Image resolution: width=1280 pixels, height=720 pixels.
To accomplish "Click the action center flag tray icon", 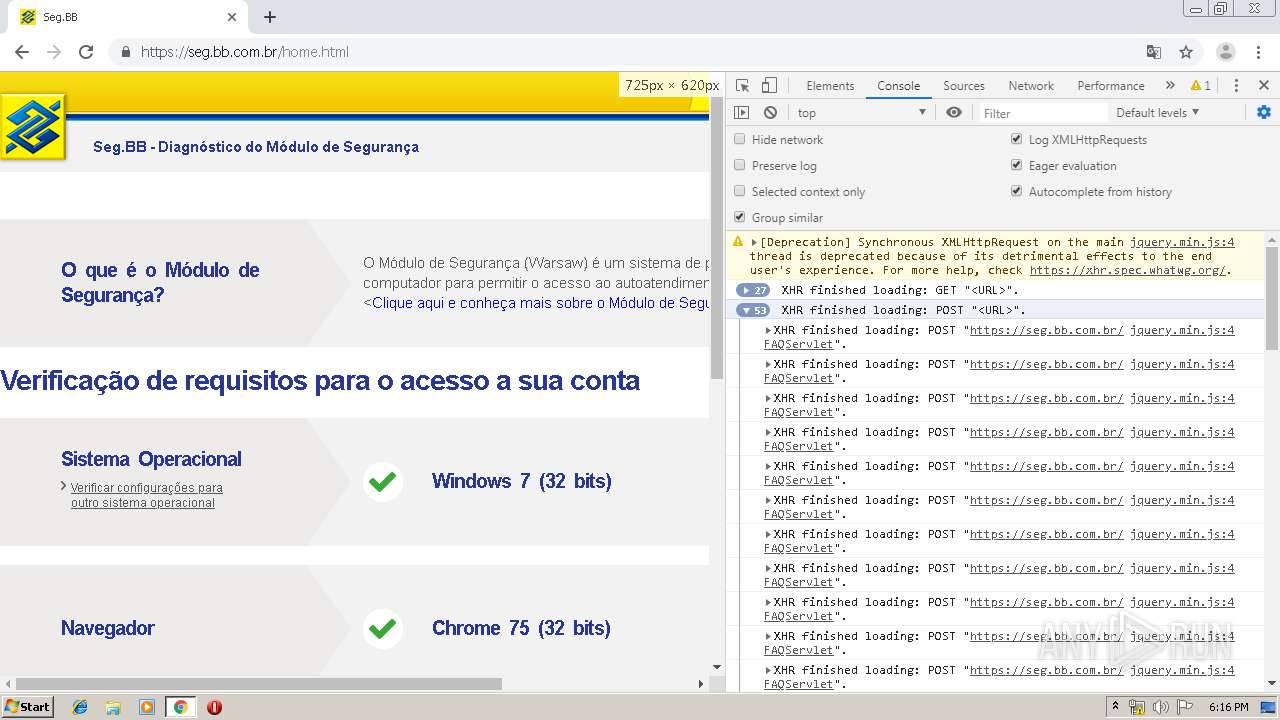I will tap(1185, 707).
